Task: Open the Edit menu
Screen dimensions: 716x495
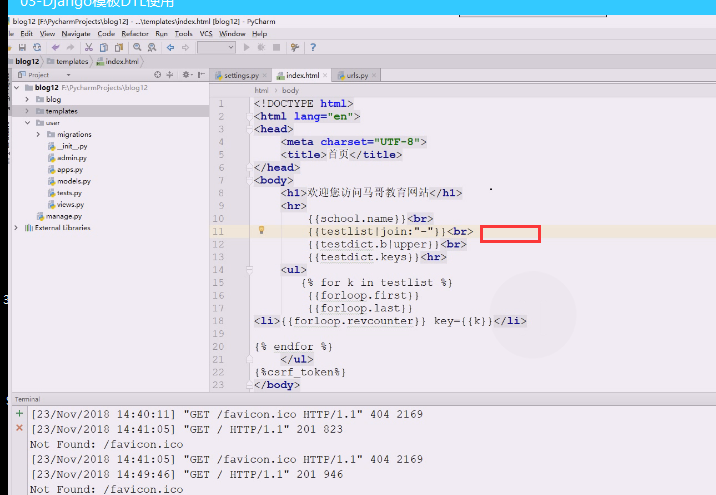Action: pyautogui.click(x=26, y=34)
